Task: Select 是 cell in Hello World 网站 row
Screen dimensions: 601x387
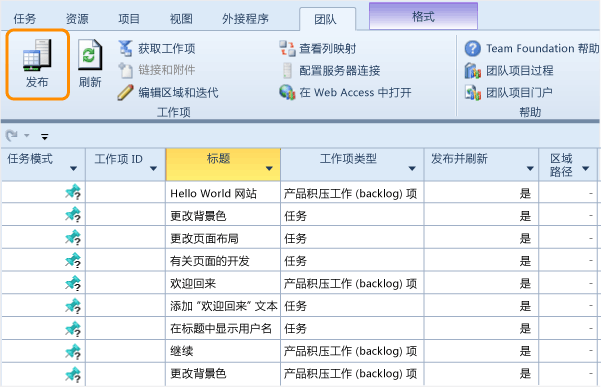Action: [481, 193]
